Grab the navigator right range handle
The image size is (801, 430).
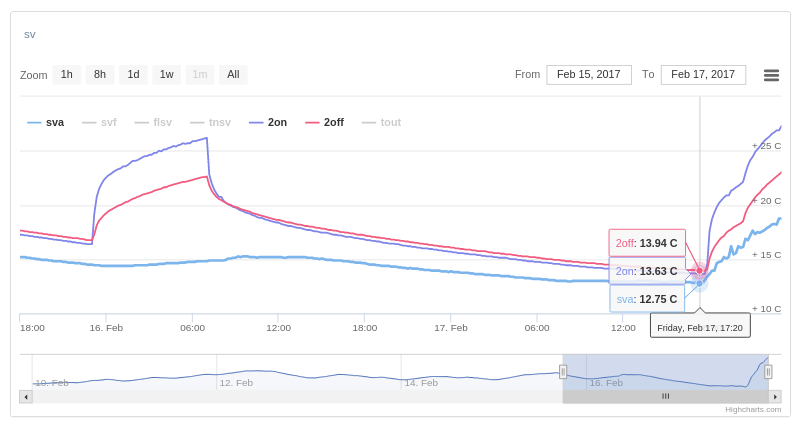(768, 372)
